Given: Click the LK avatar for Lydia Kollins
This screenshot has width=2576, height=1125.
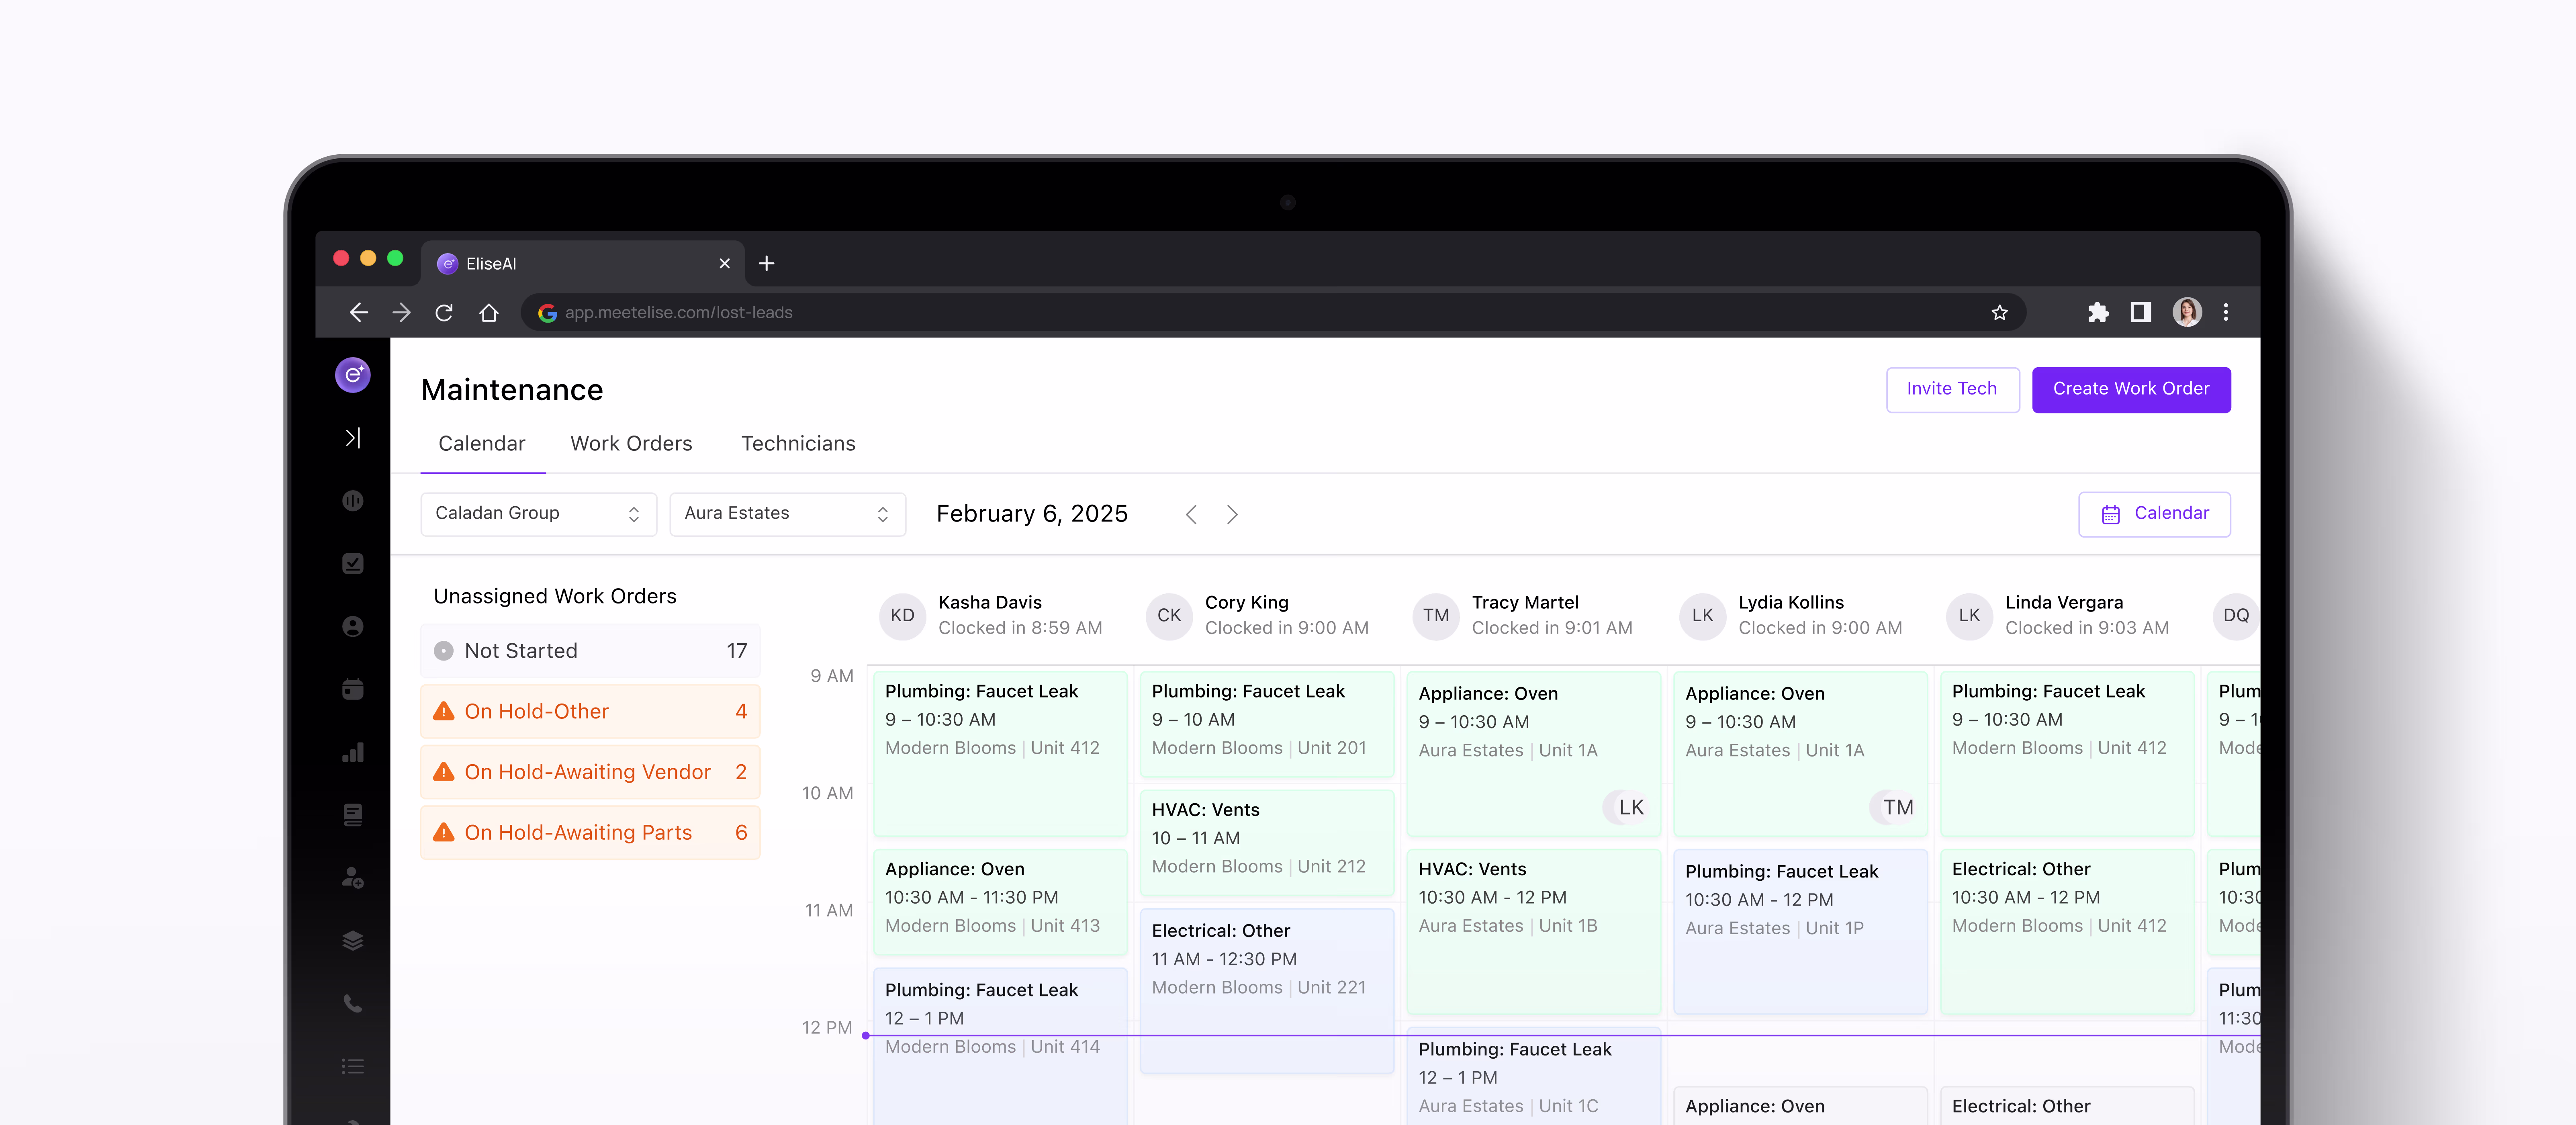Looking at the screenshot, I should [1703, 616].
